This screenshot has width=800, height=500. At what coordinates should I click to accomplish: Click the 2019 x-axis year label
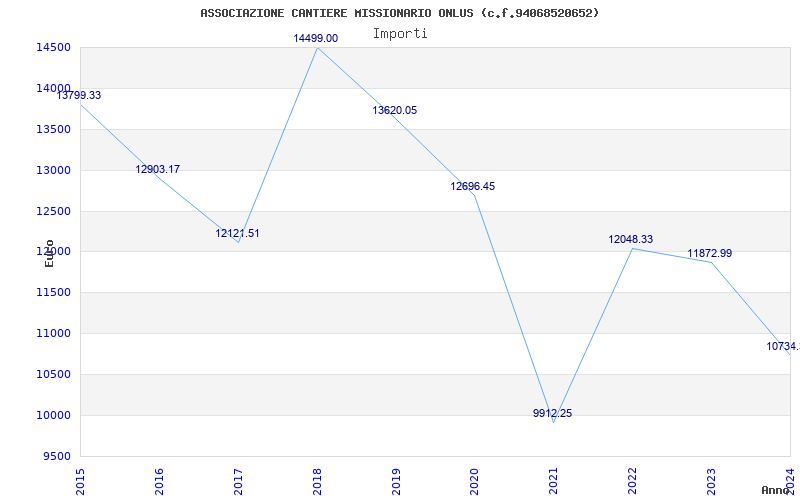[x=396, y=482]
